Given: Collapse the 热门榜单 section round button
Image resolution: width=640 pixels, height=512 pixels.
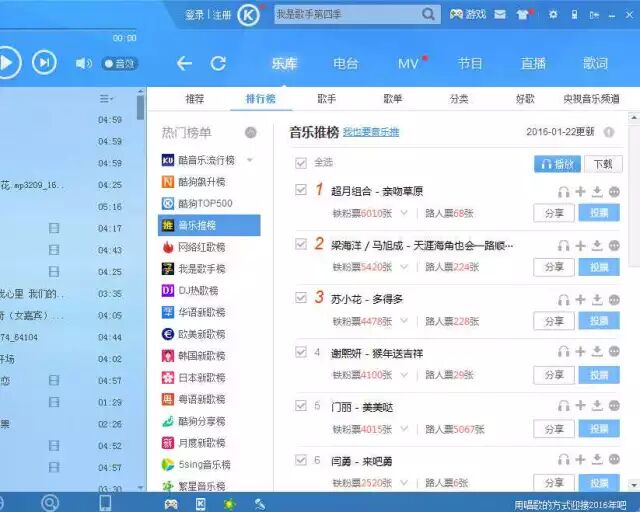Looking at the screenshot, I should point(251,133).
